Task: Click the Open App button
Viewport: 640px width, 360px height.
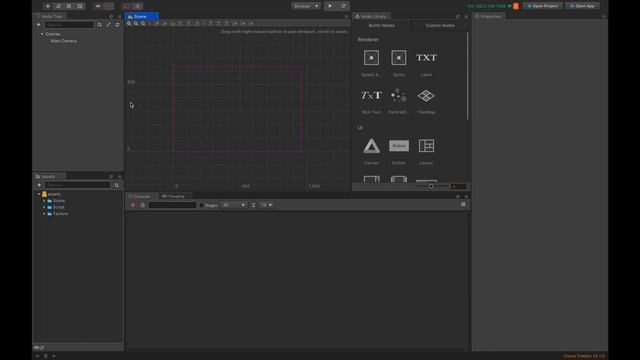Action: (x=582, y=6)
